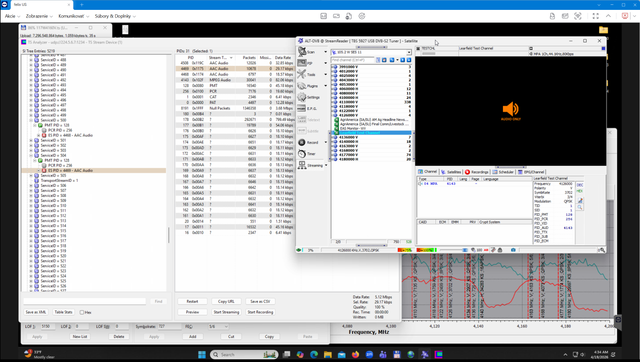Open Settings in the ALT-DVB sidebar
Image resolution: width=640 pixels, height=362 pixels.
tap(309, 97)
